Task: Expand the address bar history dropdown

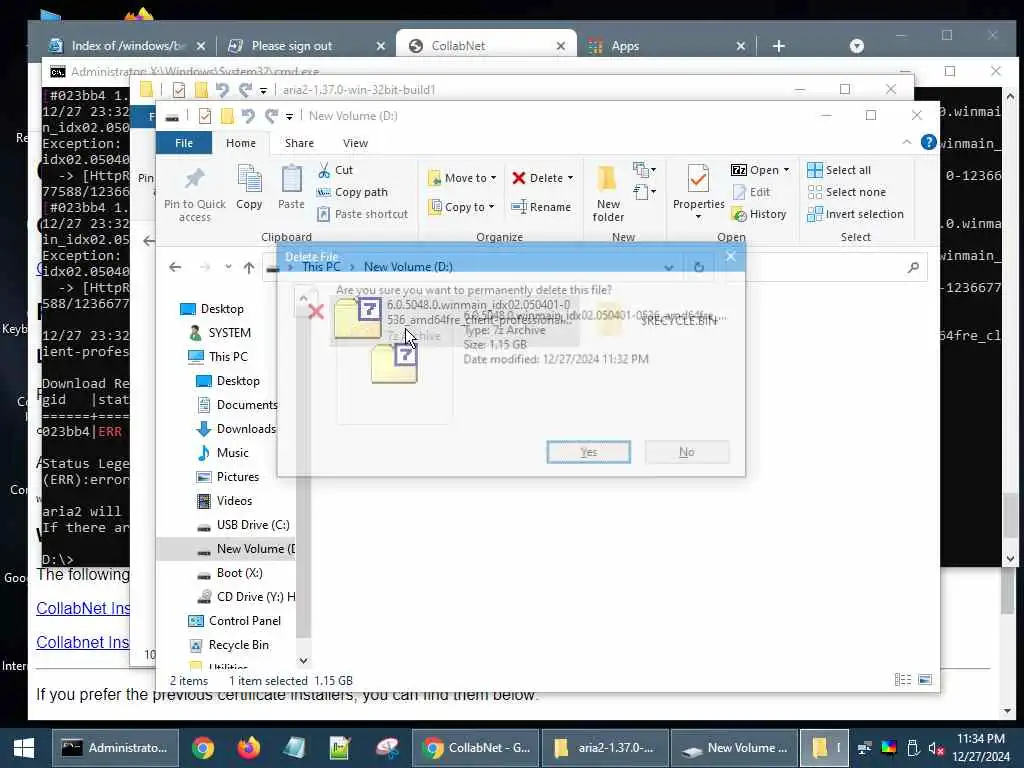Action: pos(668,267)
